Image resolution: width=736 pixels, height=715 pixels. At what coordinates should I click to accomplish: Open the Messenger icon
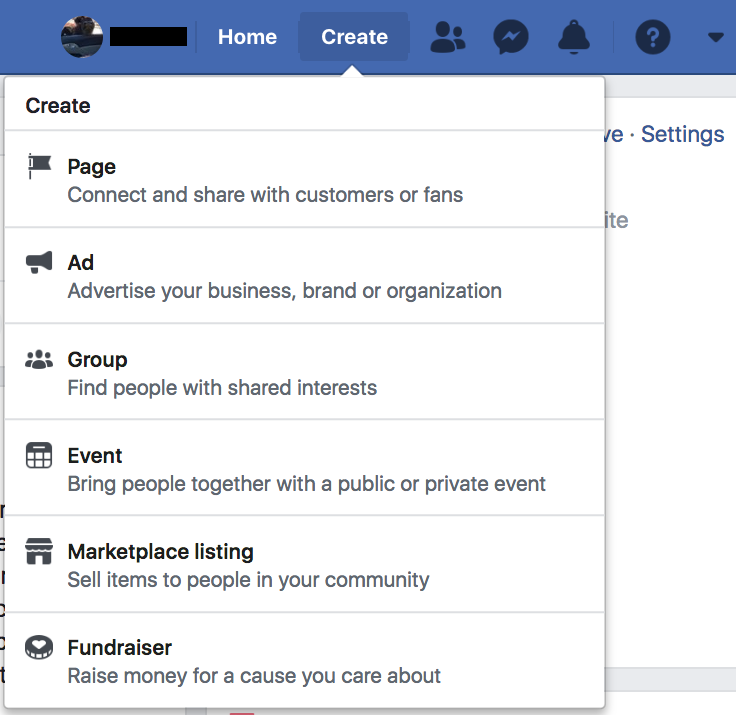(x=511, y=38)
